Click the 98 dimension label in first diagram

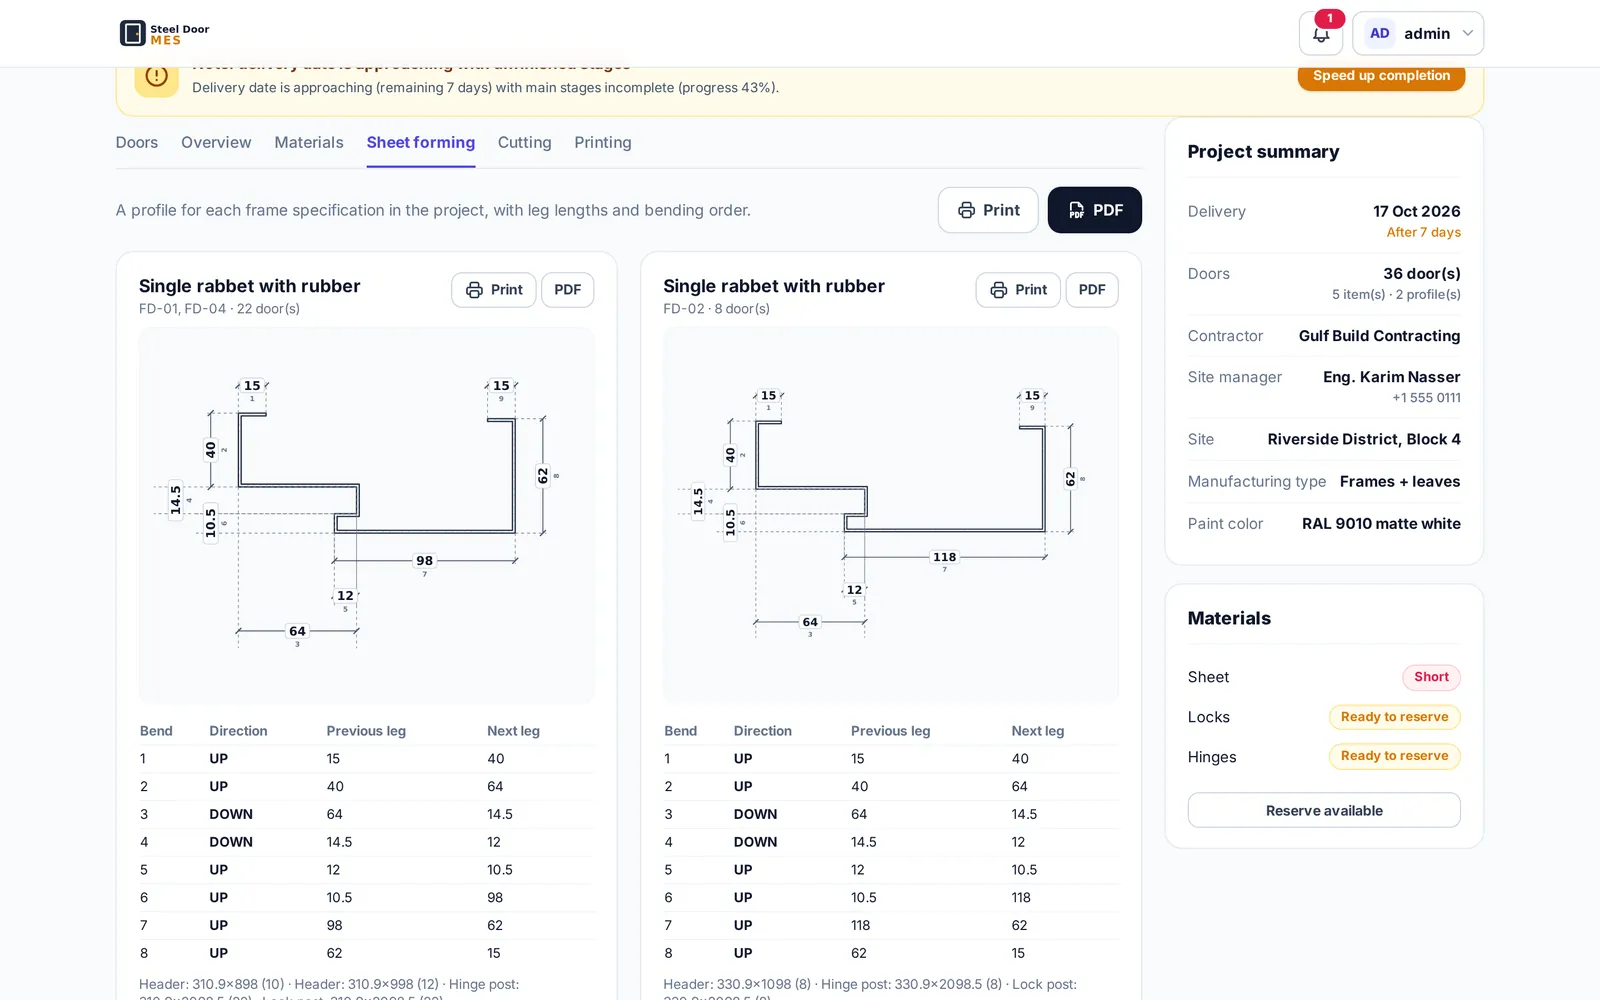[x=425, y=561]
